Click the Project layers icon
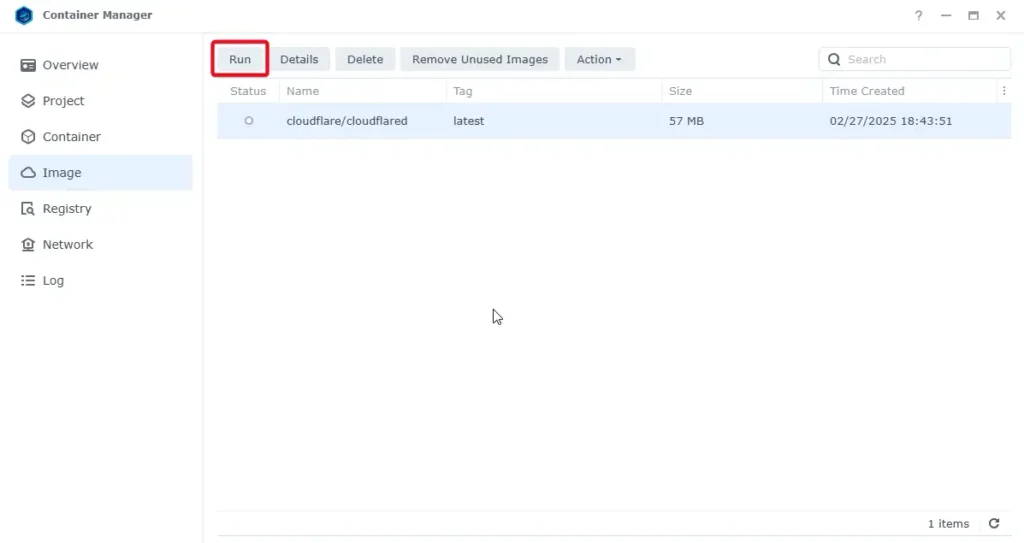1024x543 pixels. [x=28, y=101]
